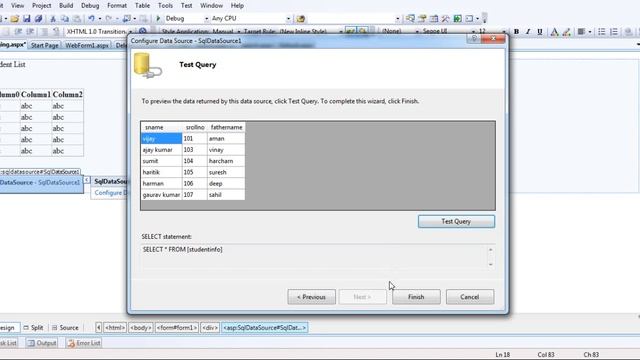Click the <html> tag in tag navigator

tap(115, 328)
